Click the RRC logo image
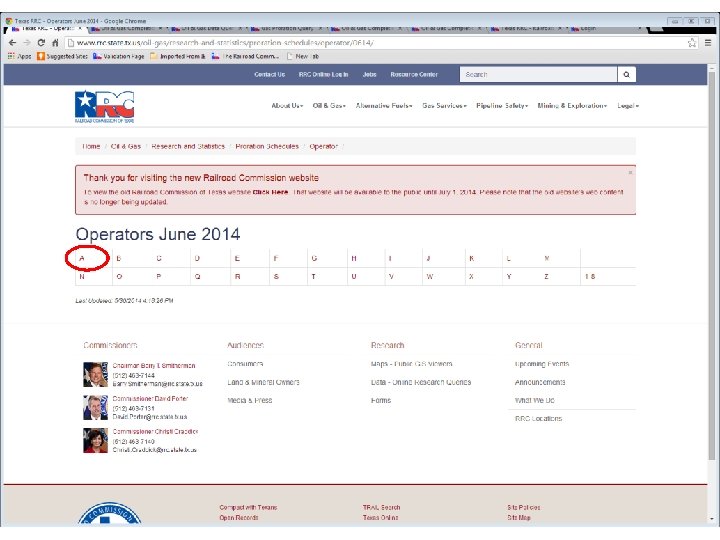This screenshot has height=540, width=720. [105, 107]
